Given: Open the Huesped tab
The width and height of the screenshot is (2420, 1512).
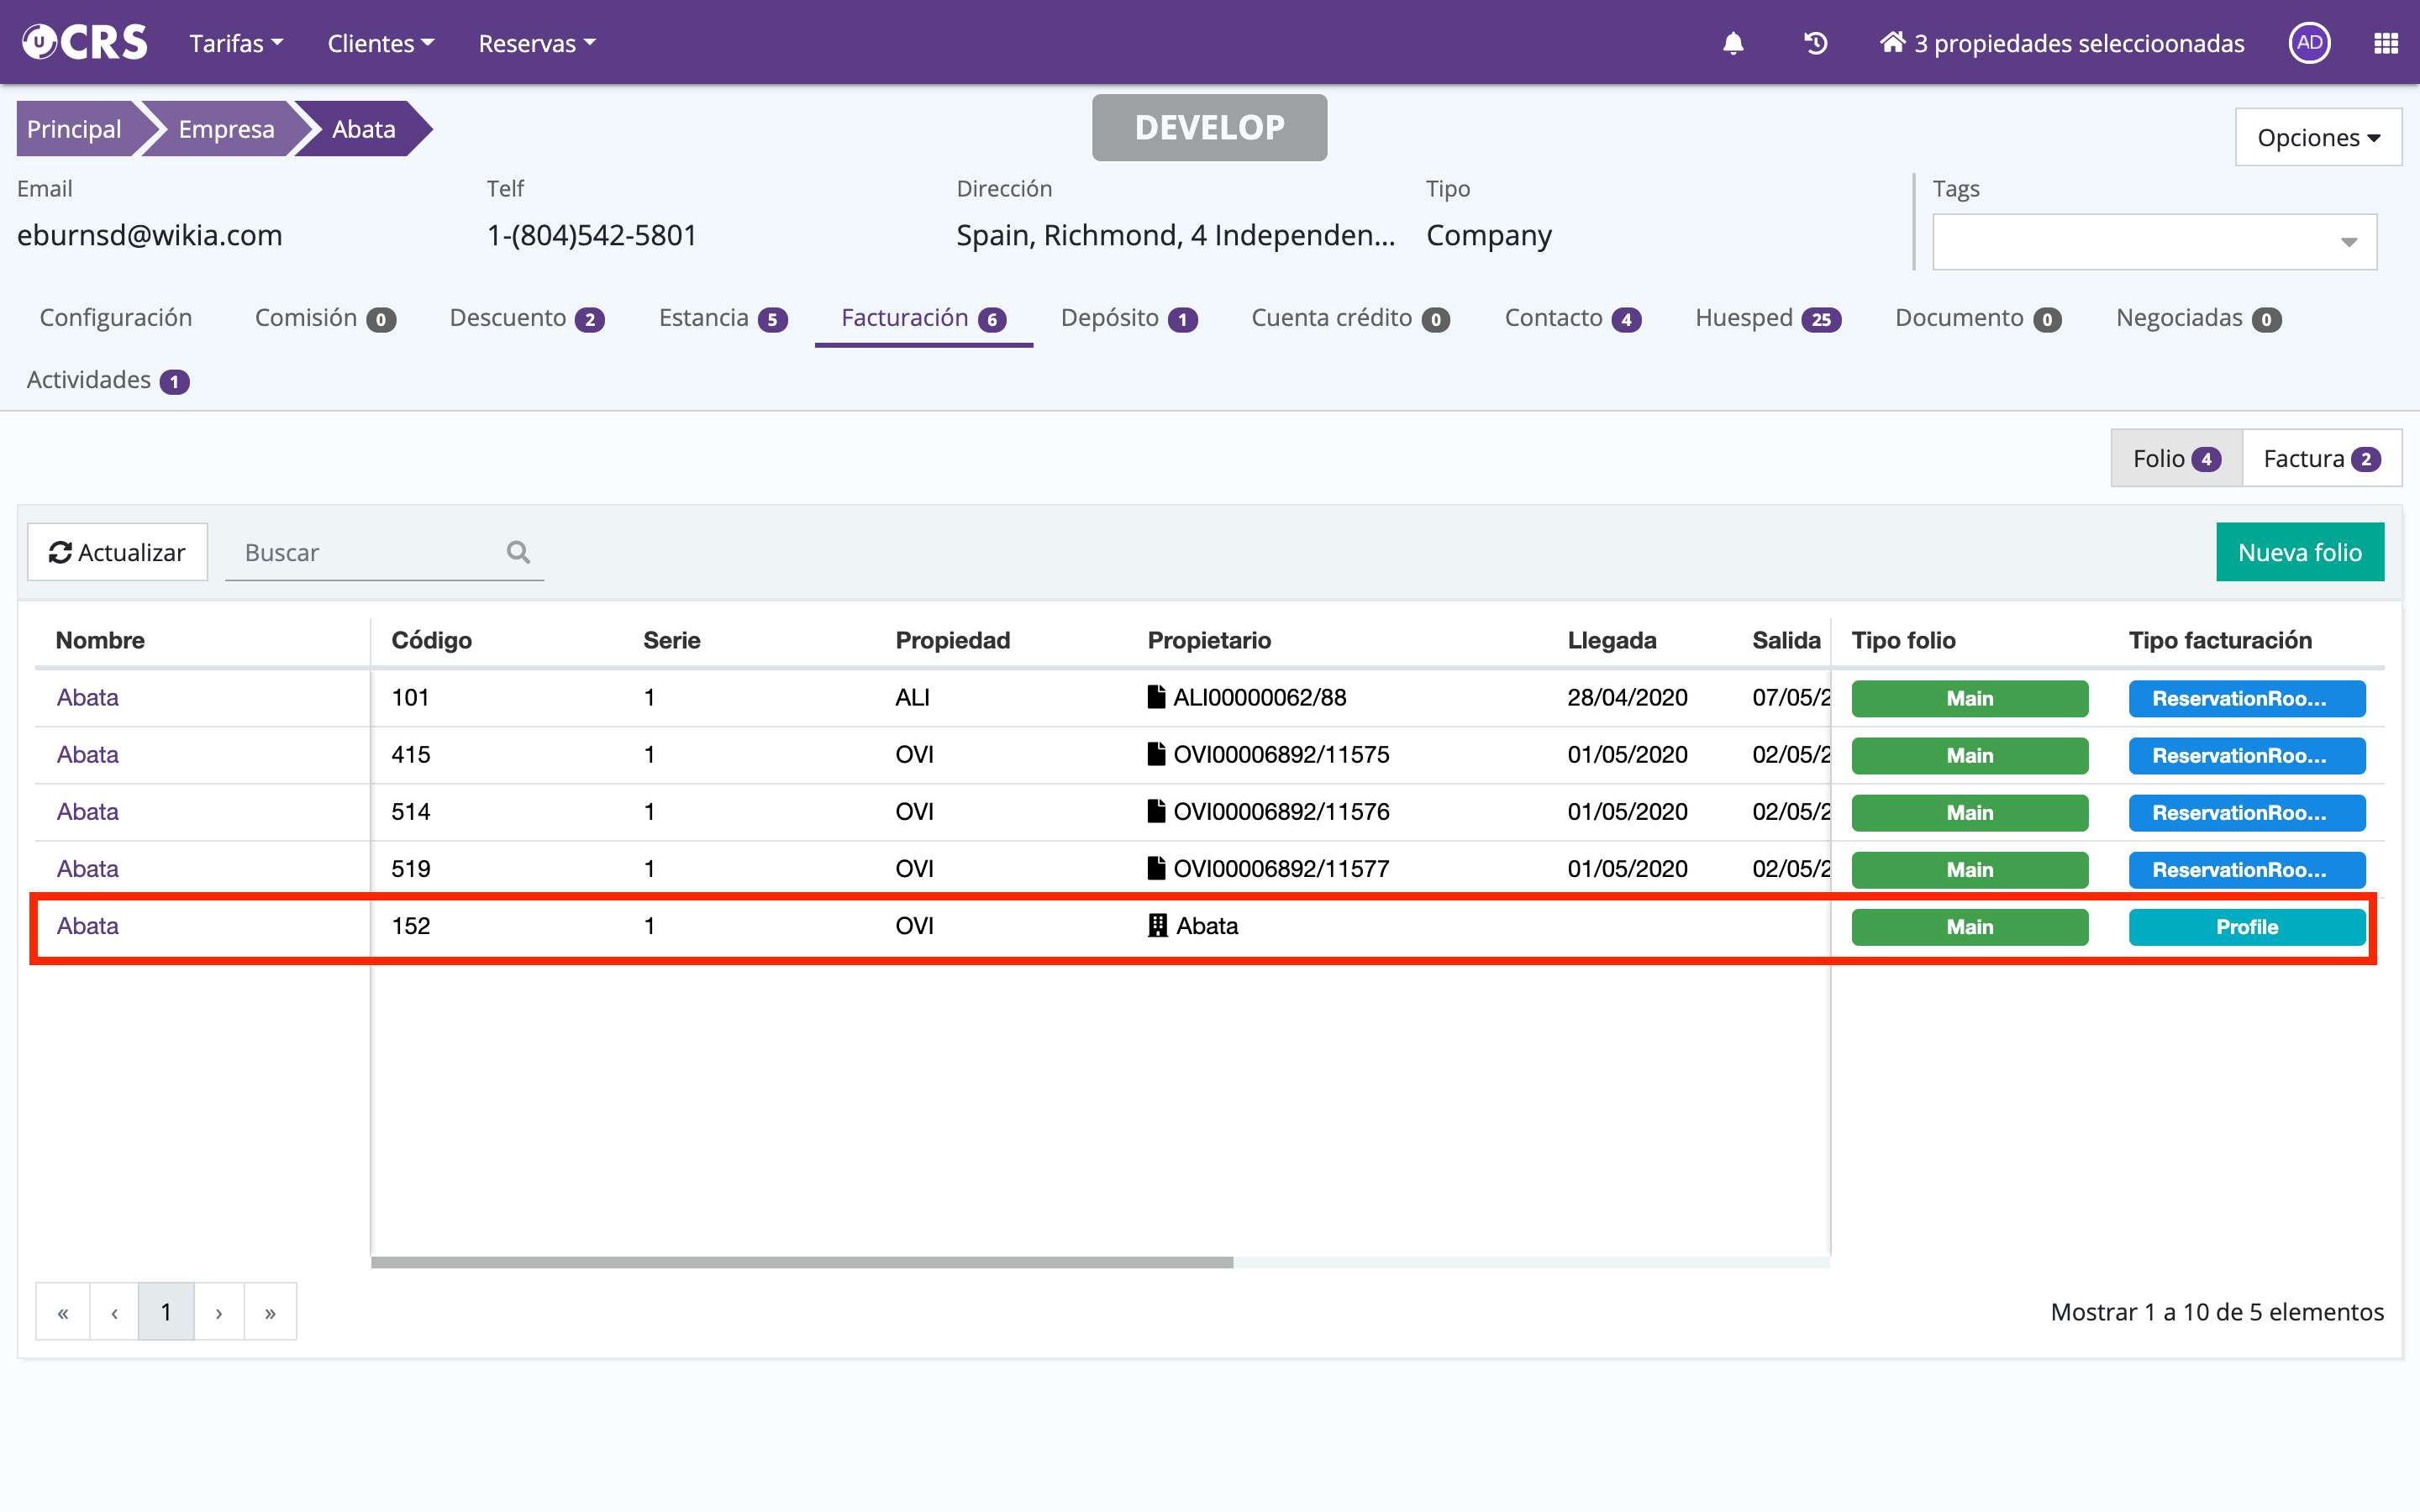Looking at the screenshot, I should point(1766,318).
